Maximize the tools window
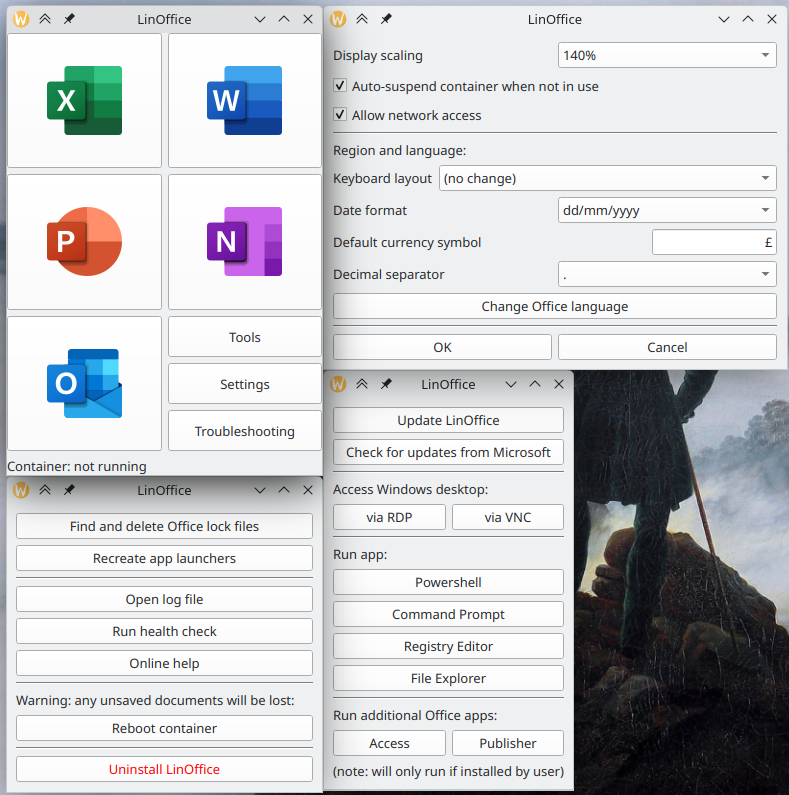The width and height of the screenshot is (789, 795). pos(535,384)
